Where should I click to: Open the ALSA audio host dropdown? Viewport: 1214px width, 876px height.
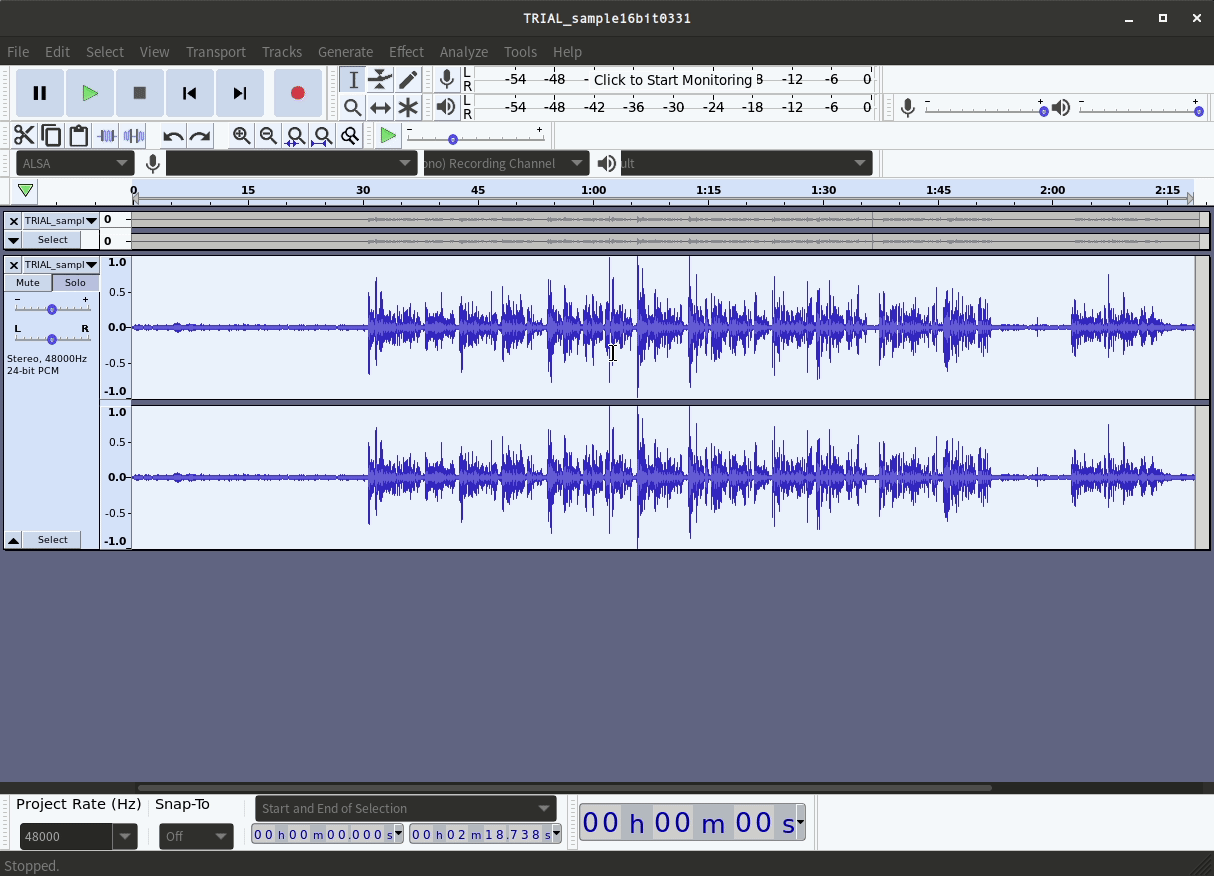[x=75, y=162]
